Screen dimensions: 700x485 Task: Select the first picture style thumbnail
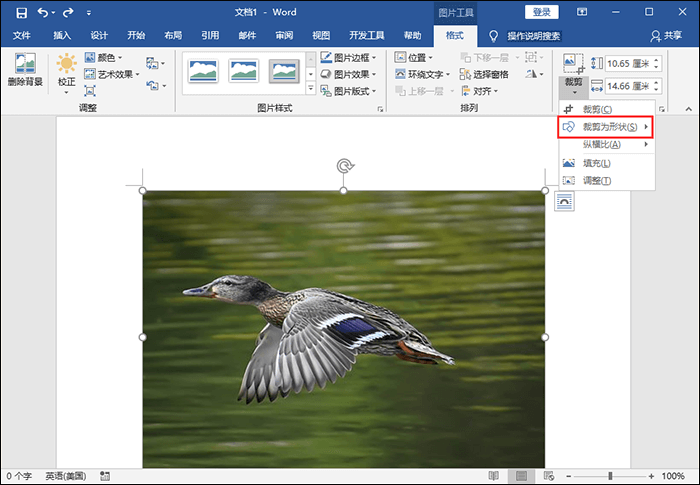pos(203,71)
